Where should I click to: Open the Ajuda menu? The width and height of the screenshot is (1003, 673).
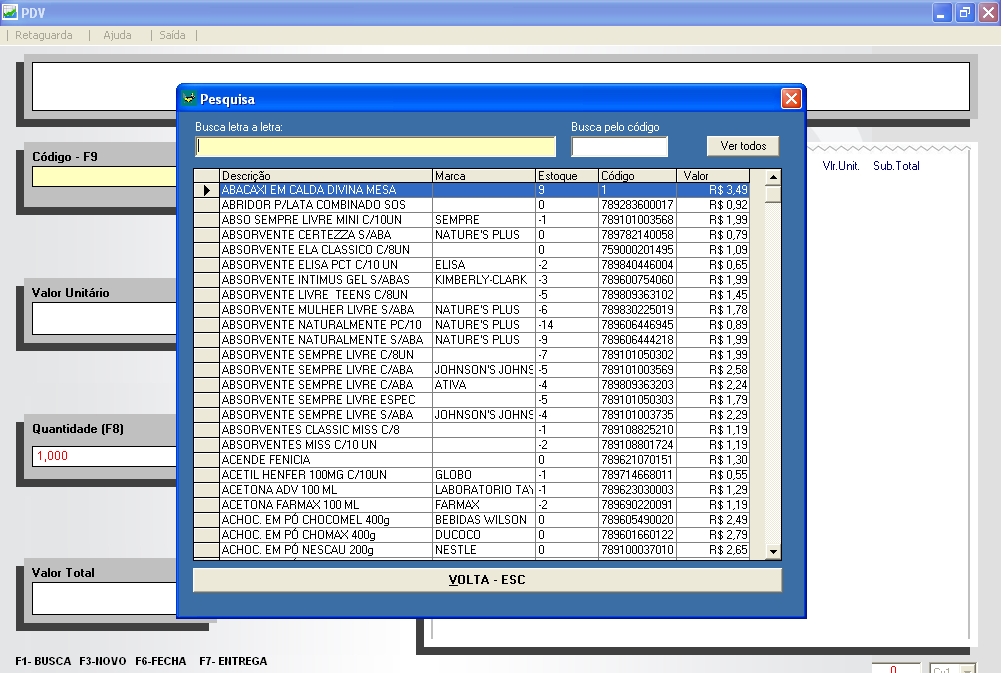(x=117, y=35)
